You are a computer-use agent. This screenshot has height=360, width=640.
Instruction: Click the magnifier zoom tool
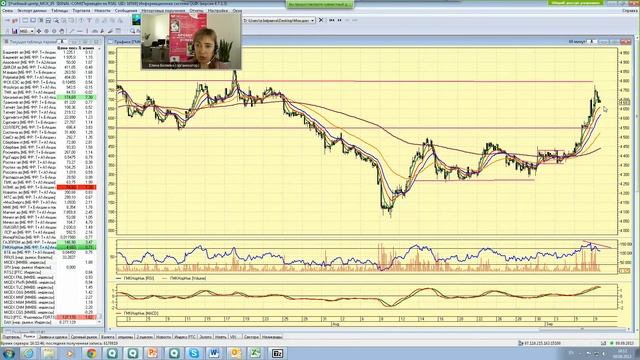[x=133, y=31]
